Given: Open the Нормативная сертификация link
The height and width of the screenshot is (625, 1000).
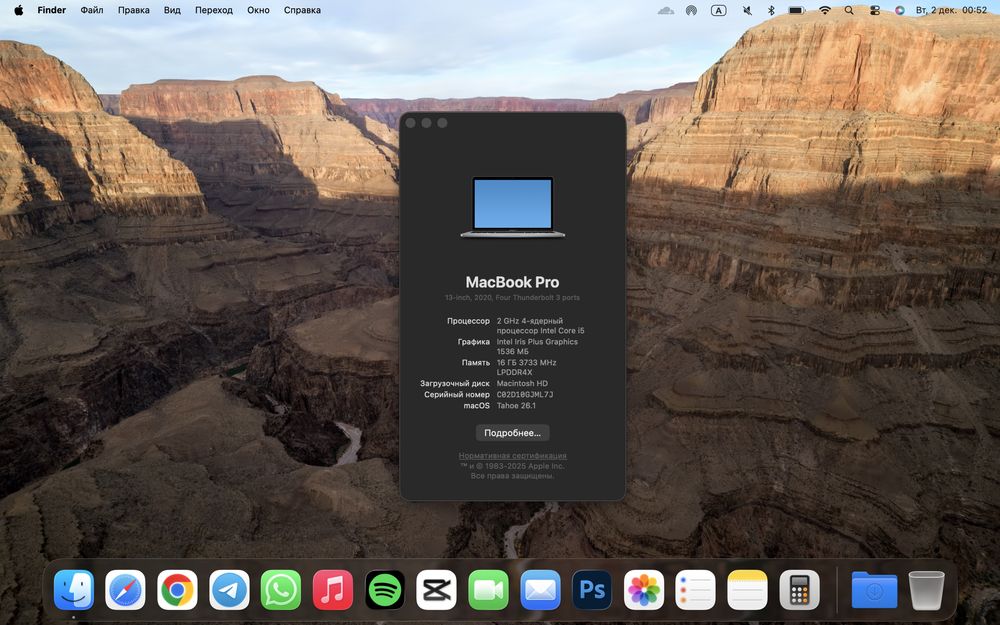Looking at the screenshot, I should (512, 455).
